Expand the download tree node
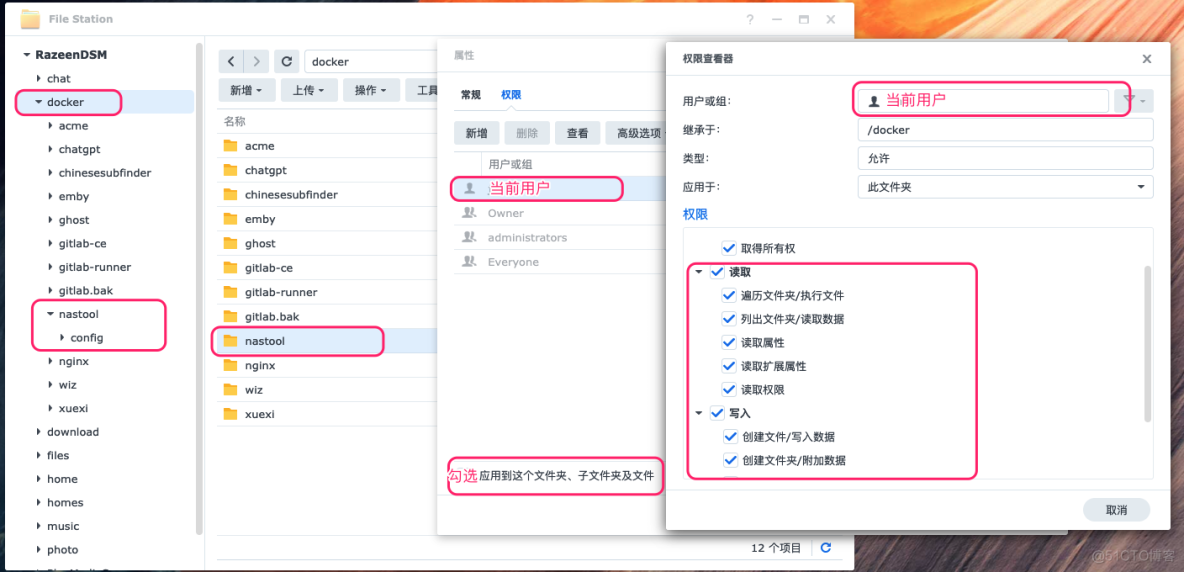The image size is (1184, 572). coord(39,432)
